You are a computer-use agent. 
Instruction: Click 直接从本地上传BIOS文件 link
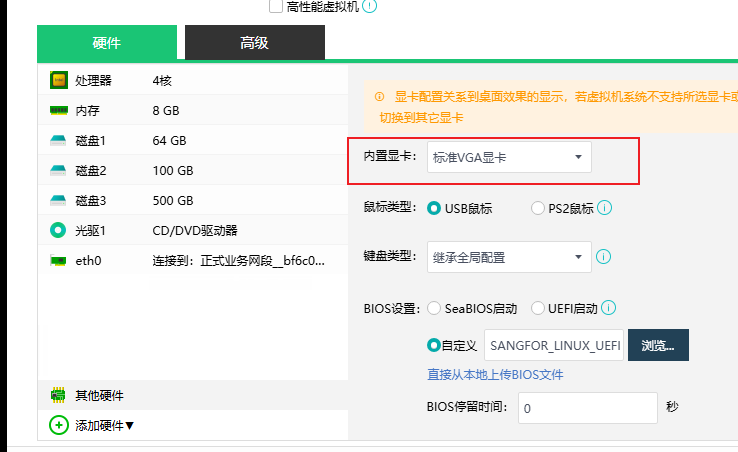[x=495, y=374]
